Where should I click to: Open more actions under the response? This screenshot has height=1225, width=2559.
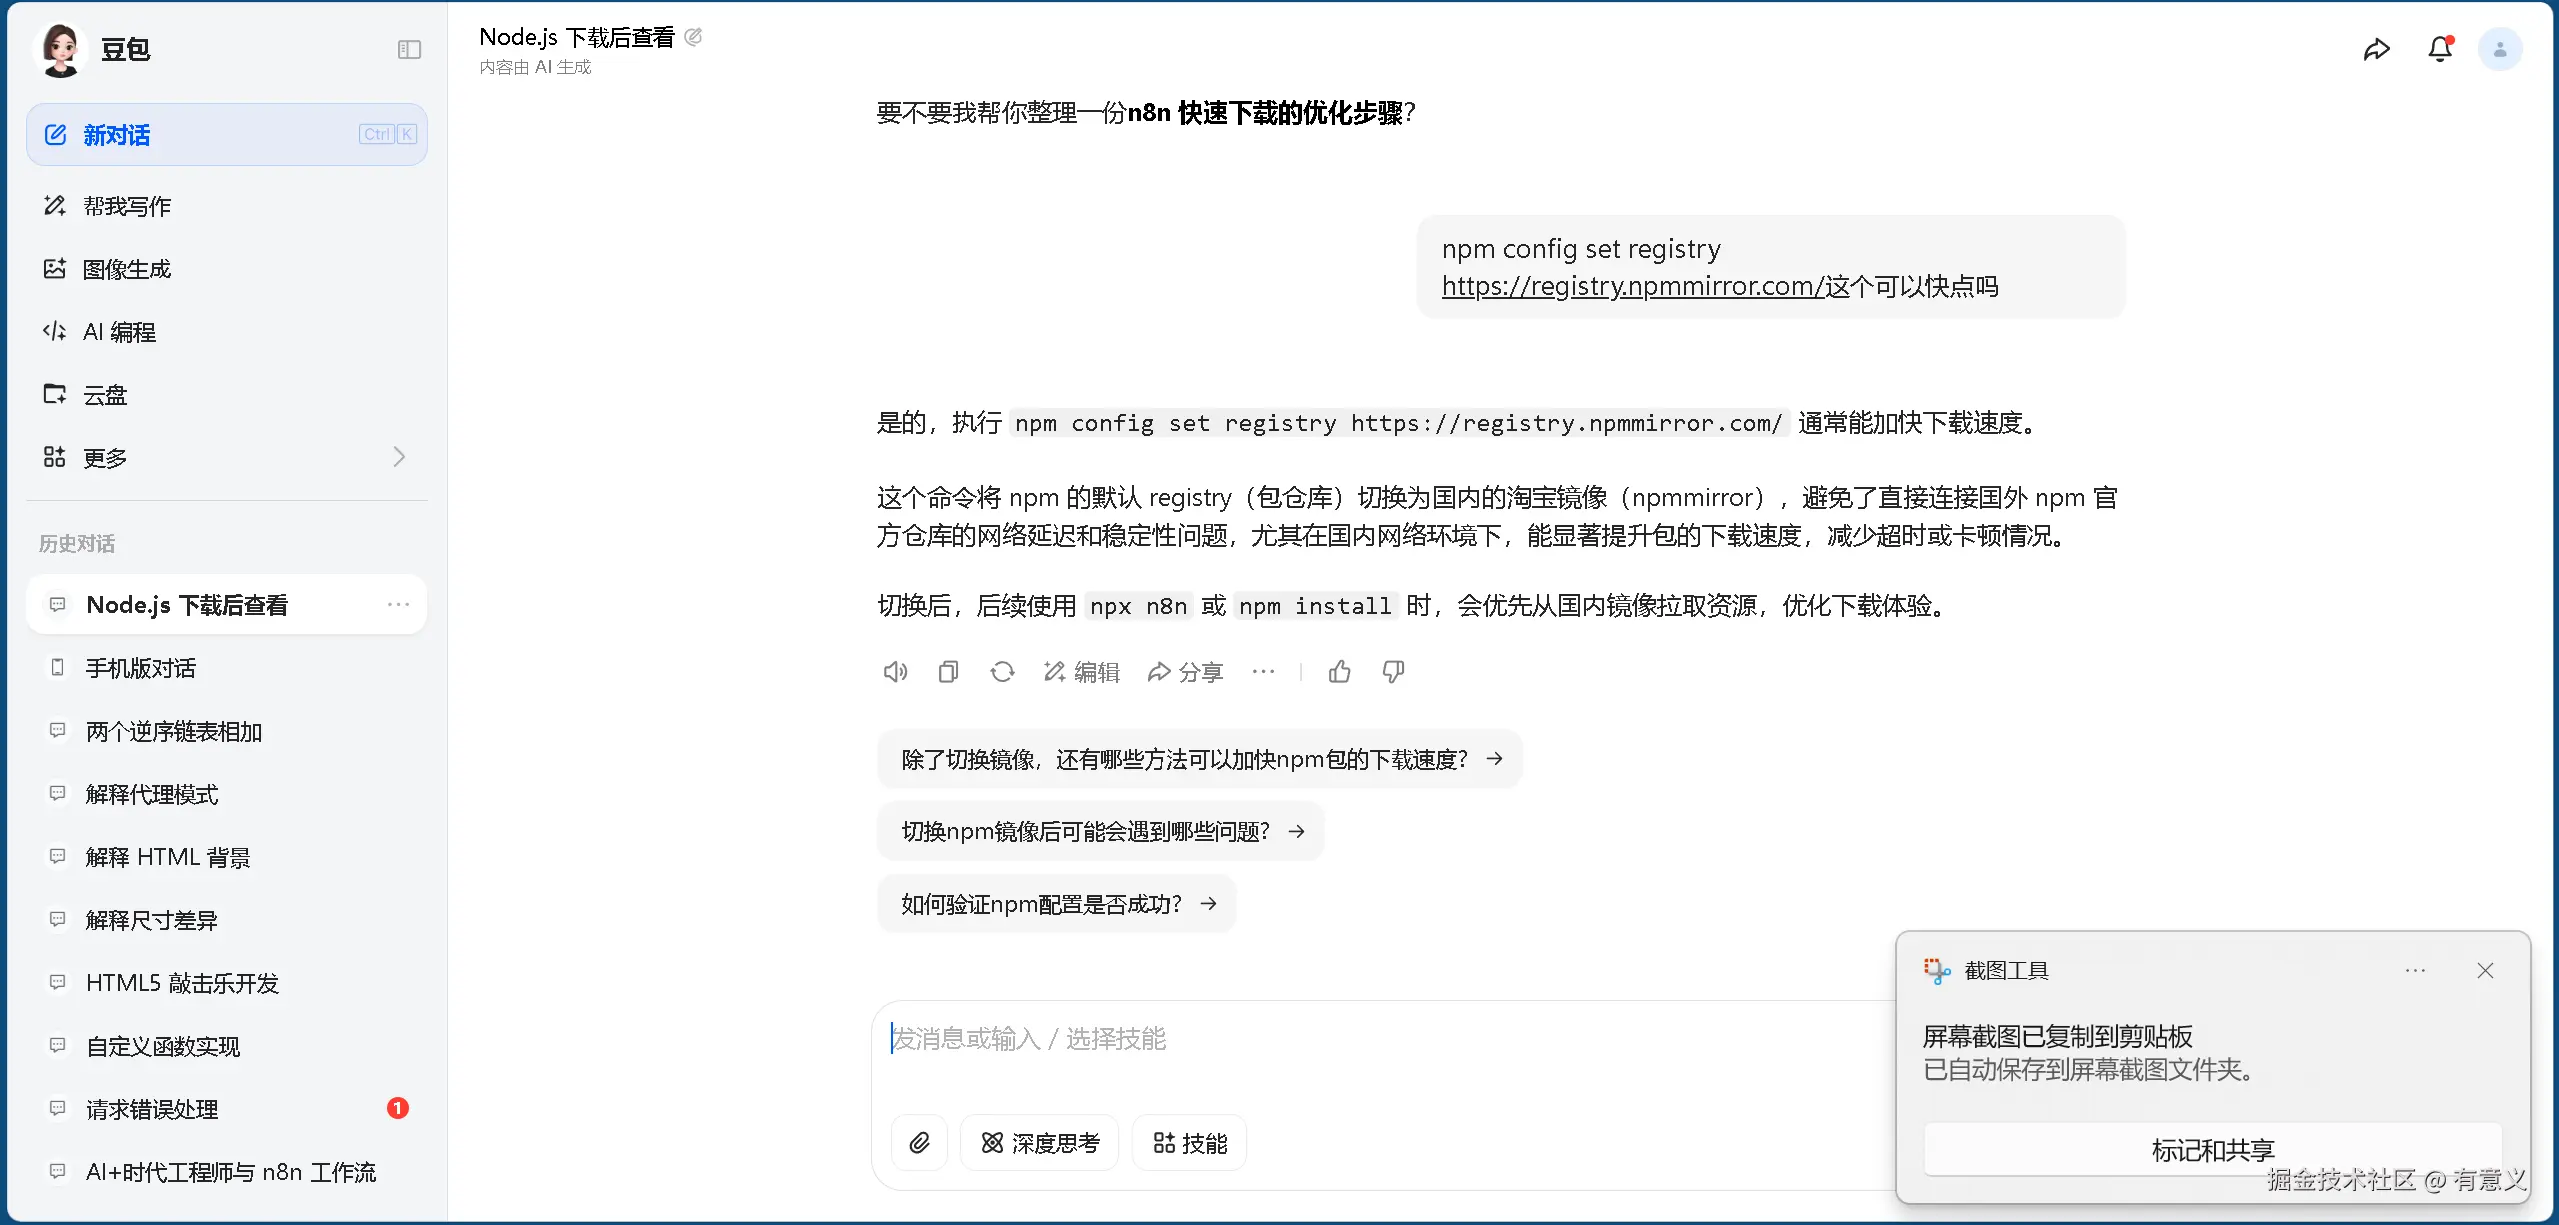click(1263, 672)
